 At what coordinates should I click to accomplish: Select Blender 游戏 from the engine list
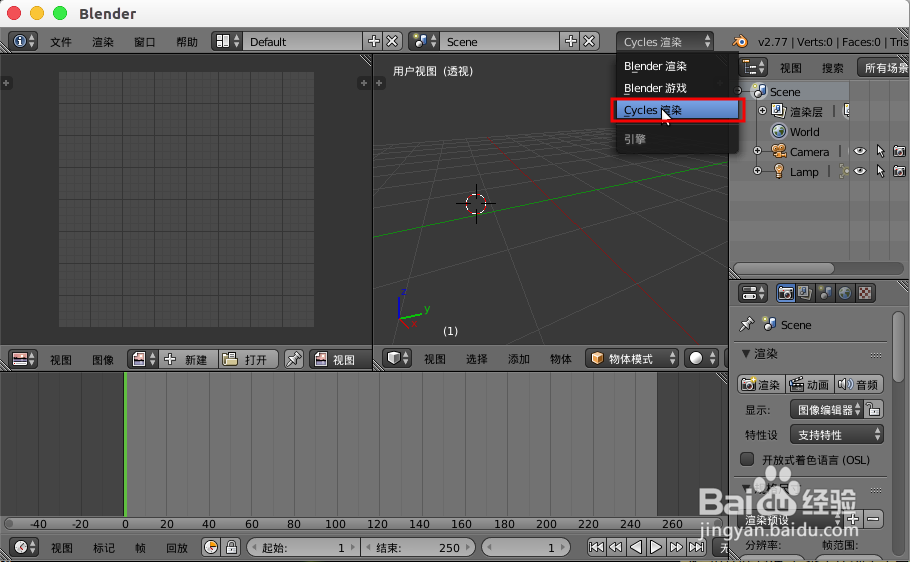[677, 88]
